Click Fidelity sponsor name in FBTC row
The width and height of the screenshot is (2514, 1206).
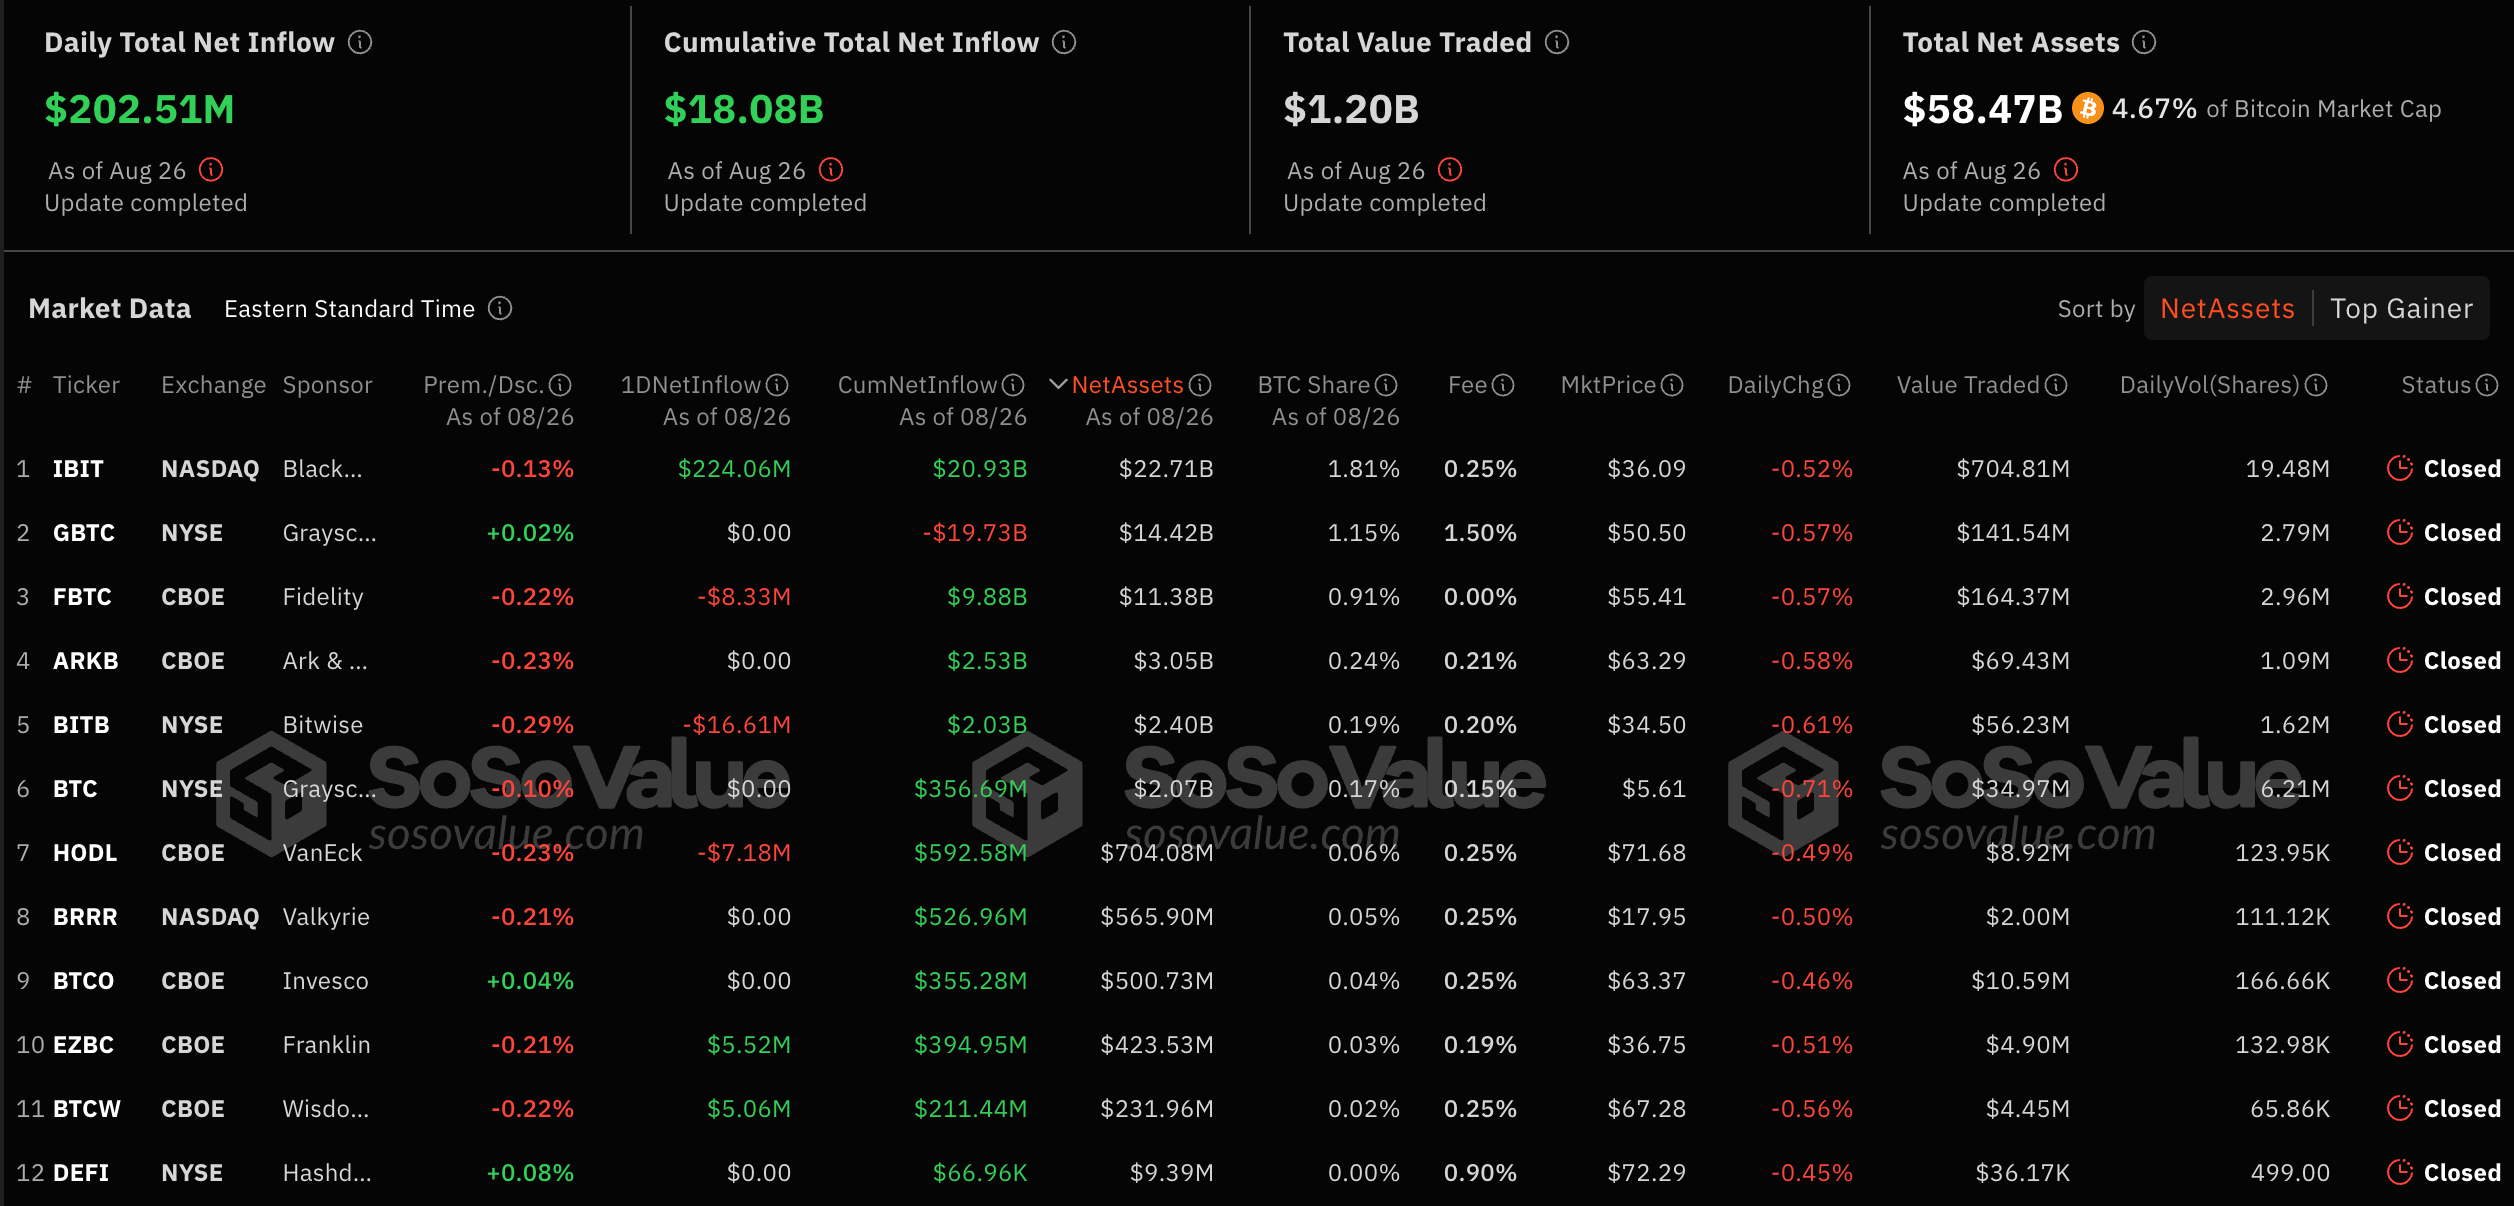323,596
